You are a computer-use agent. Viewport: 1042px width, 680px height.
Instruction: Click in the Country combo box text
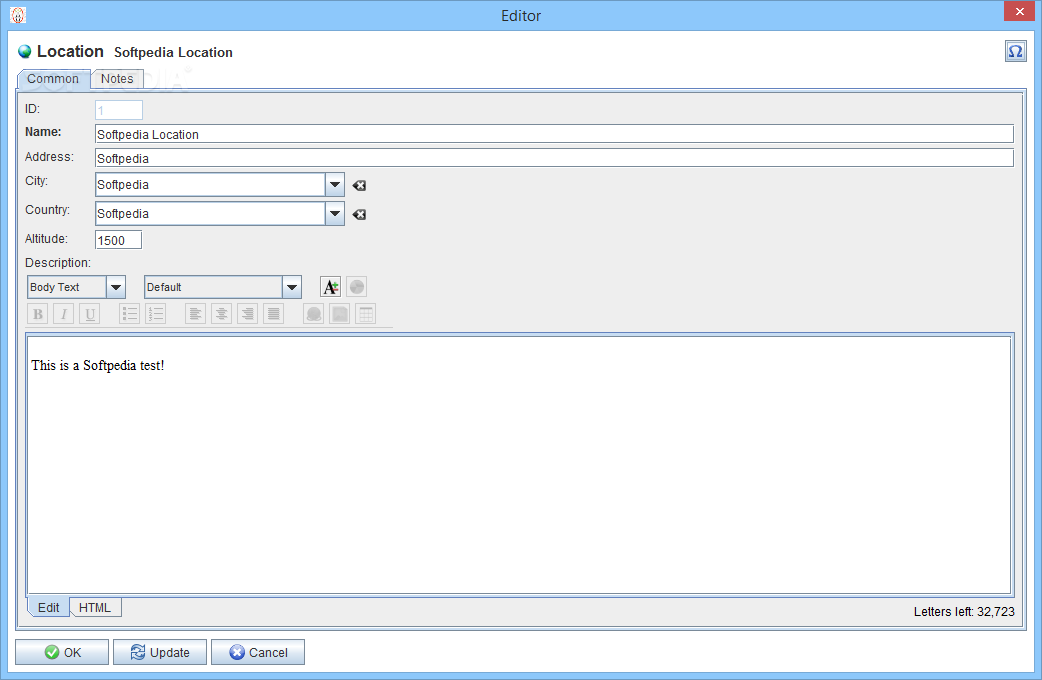click(210, 213)
